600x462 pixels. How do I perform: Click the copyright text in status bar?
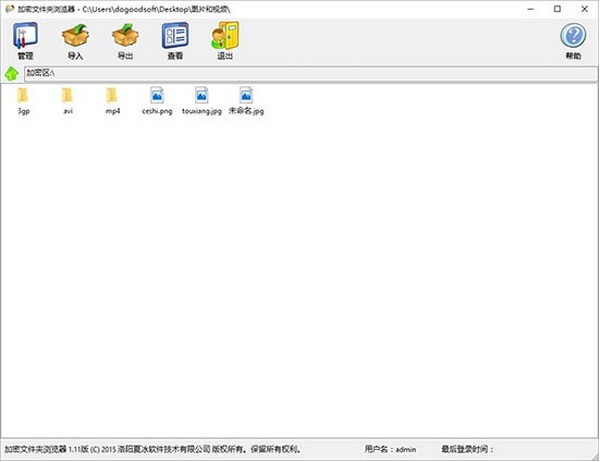[x=150, y=450]
